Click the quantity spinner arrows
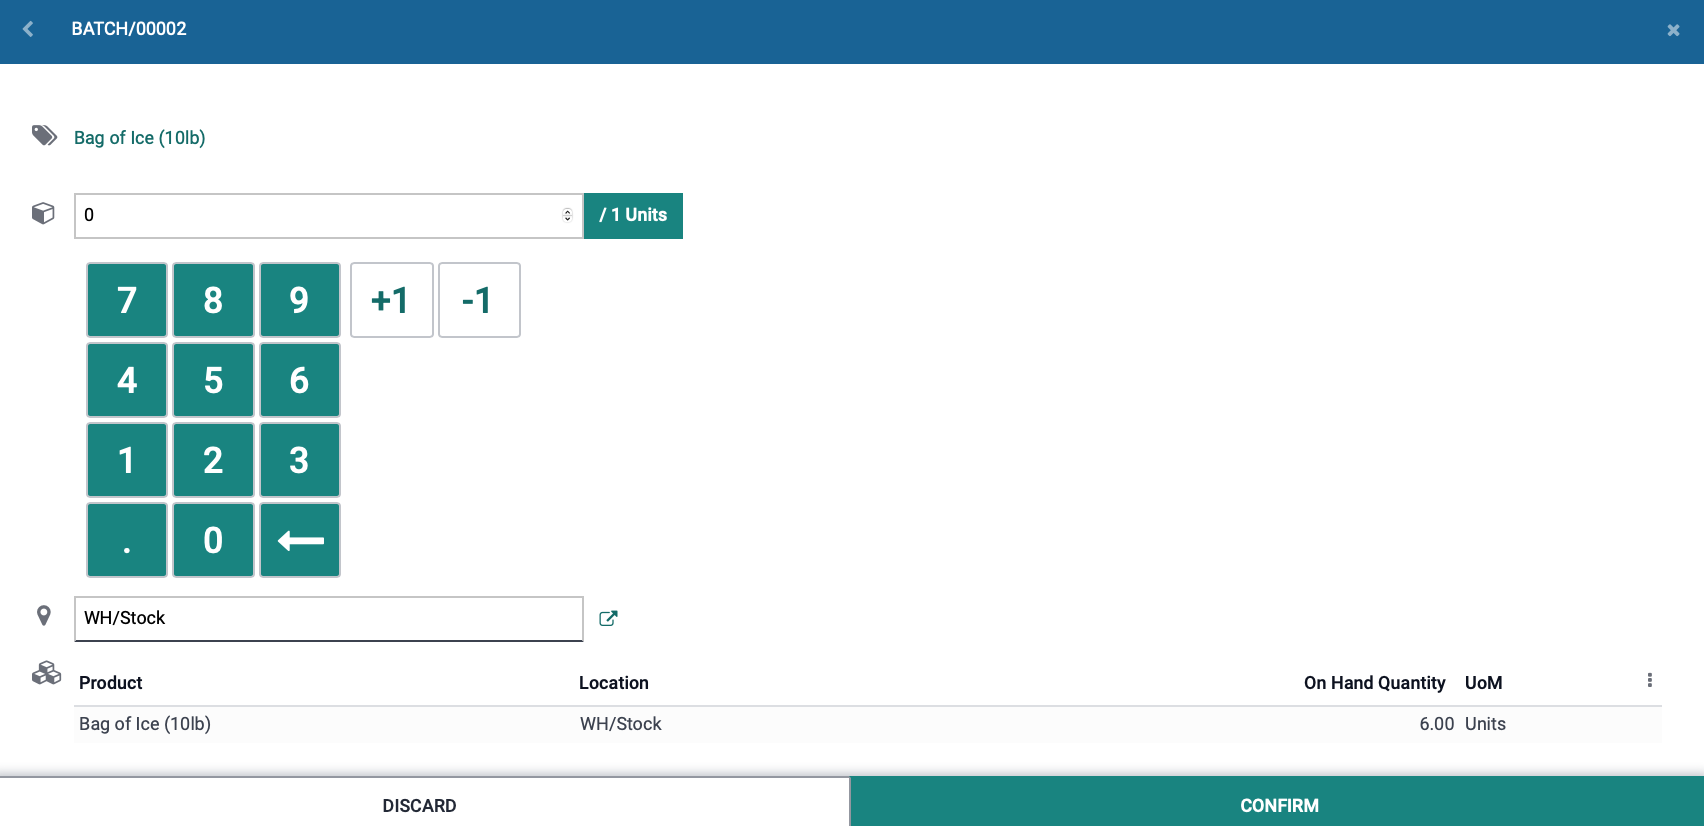The image size is (1704, 826). (567, 215)
